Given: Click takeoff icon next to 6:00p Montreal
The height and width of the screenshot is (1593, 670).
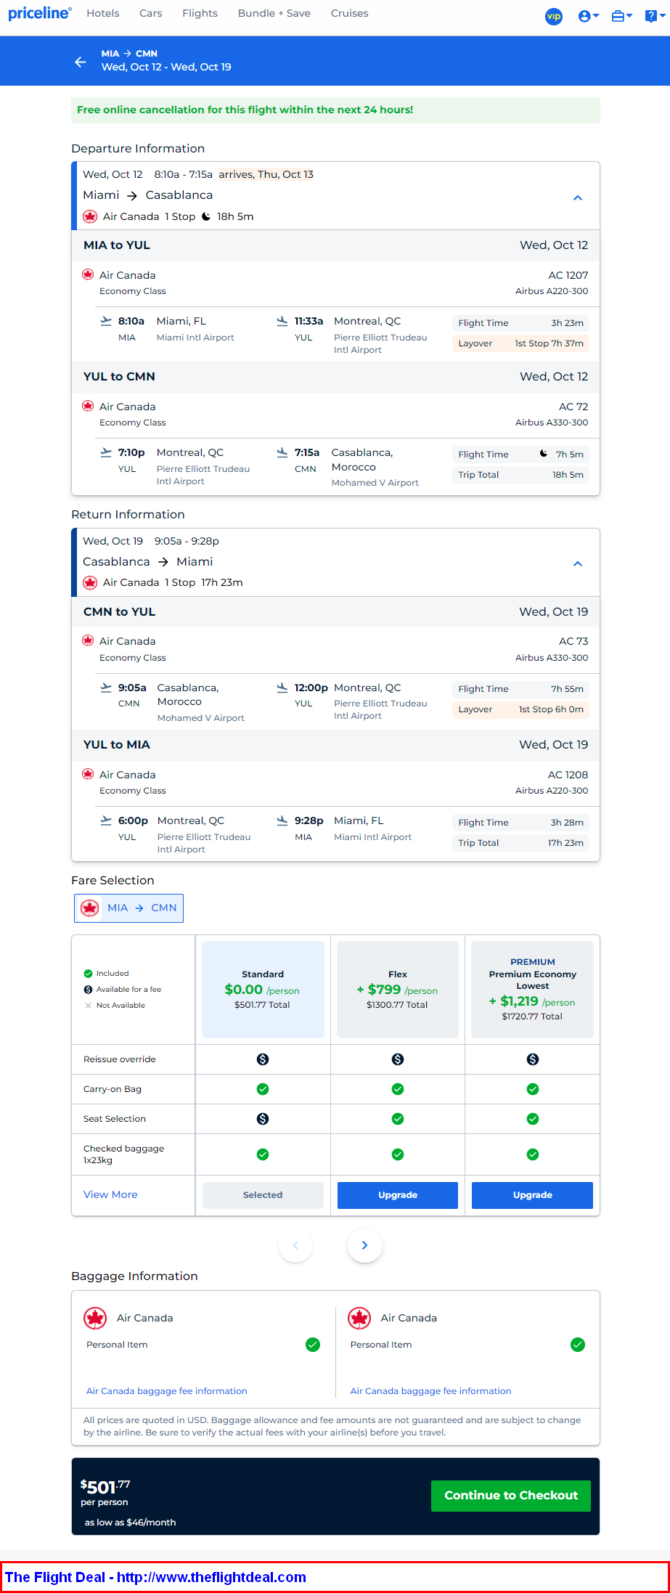Looking at the screenshot, I should point(106,820).
